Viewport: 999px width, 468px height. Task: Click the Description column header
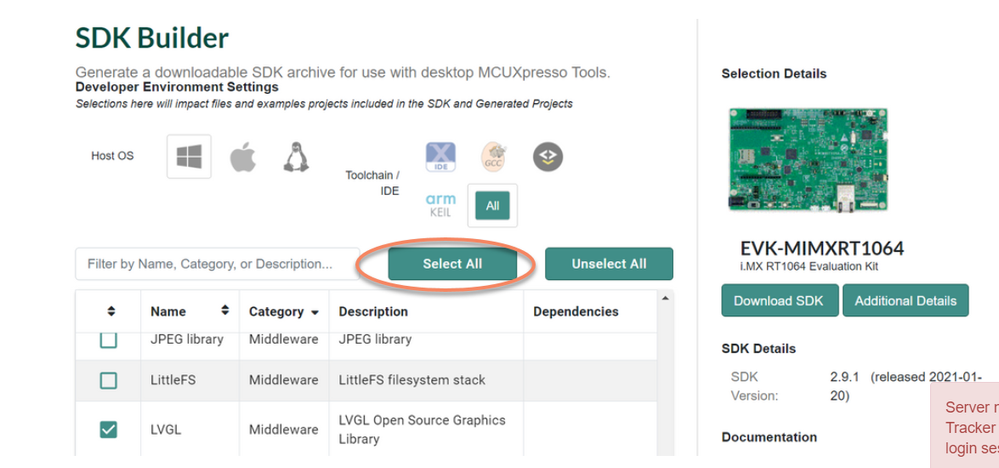click(372, 311)
